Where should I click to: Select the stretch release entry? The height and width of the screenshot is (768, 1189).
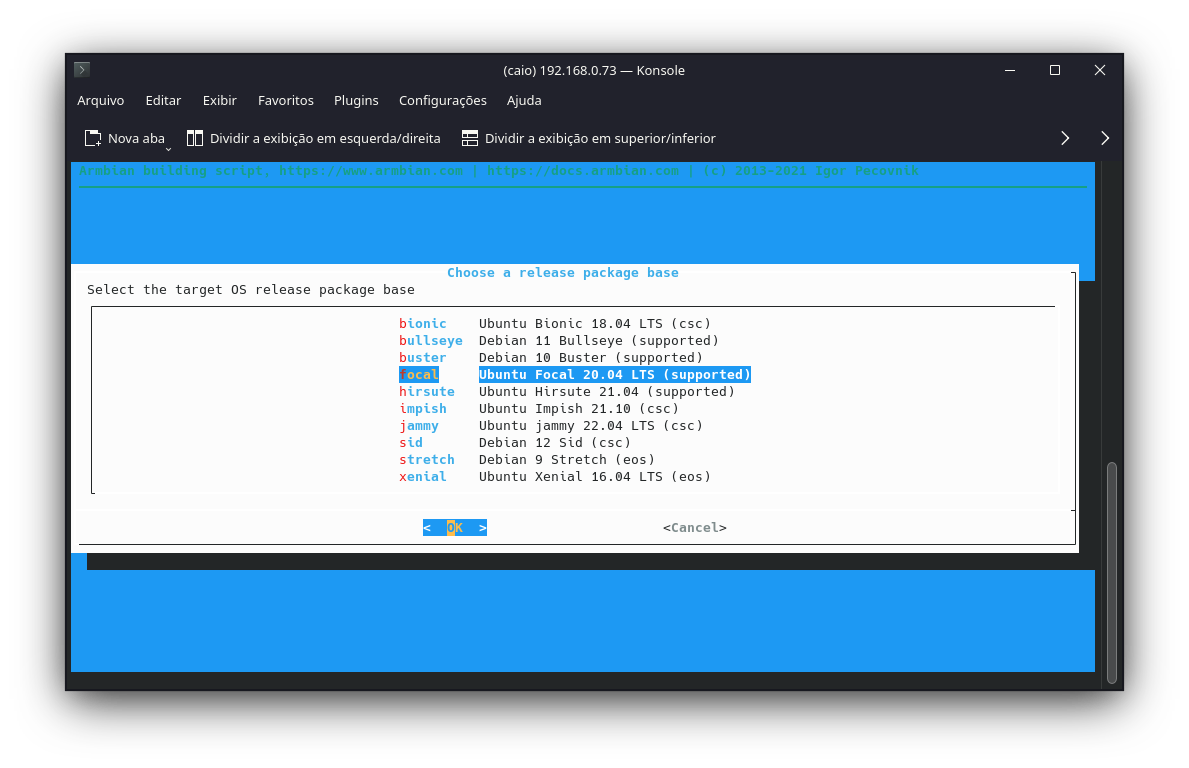coord(427,459)
